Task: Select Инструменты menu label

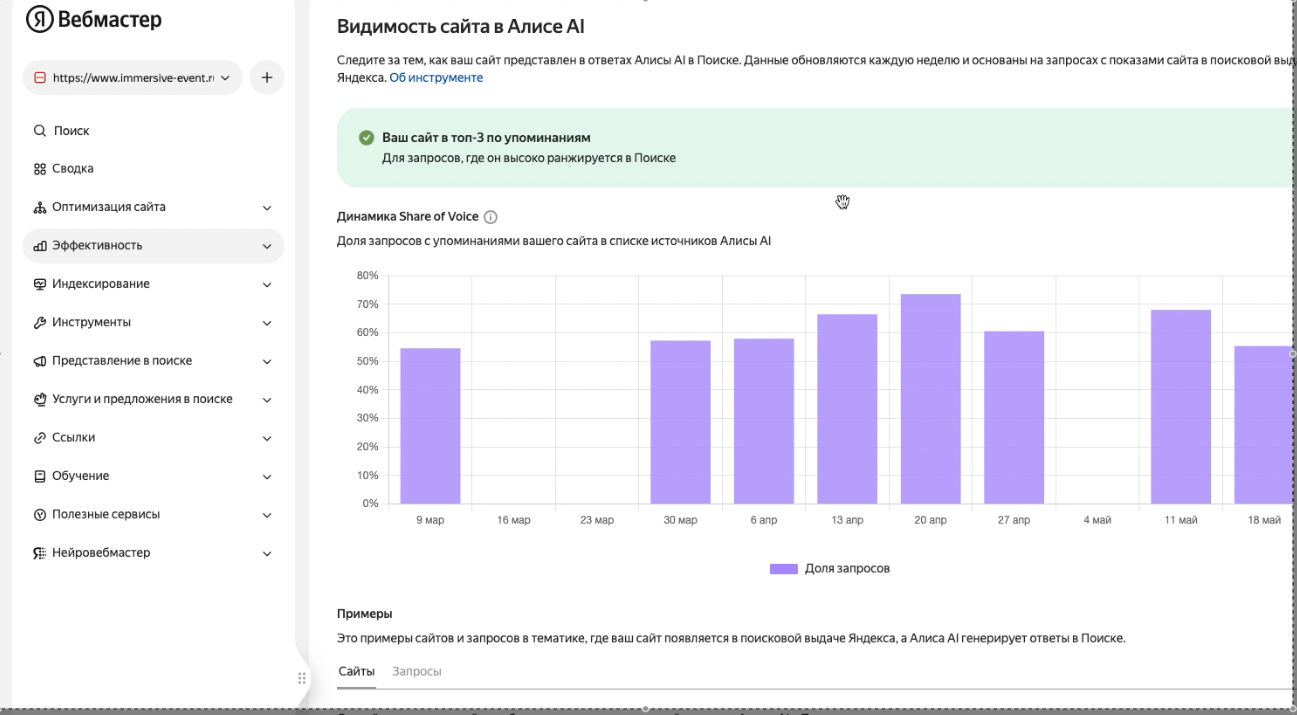Action: pos(91,322)
